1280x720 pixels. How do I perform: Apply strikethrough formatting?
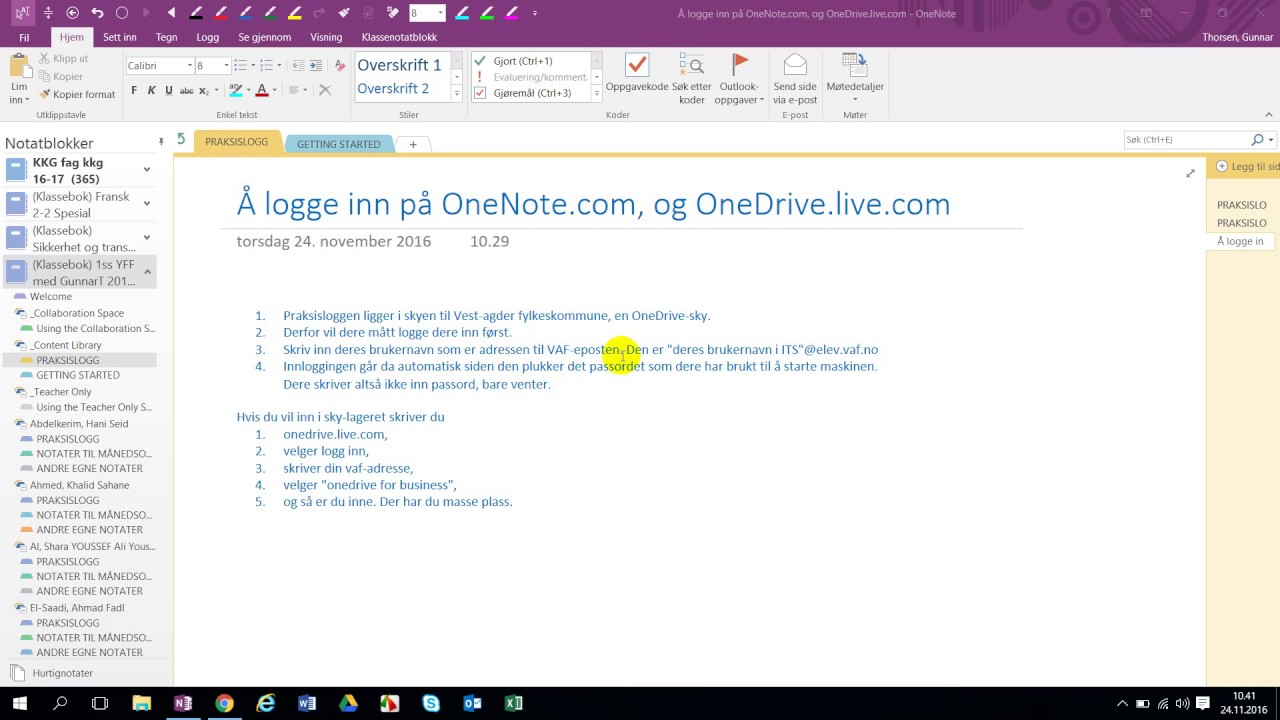pos(185,90)
